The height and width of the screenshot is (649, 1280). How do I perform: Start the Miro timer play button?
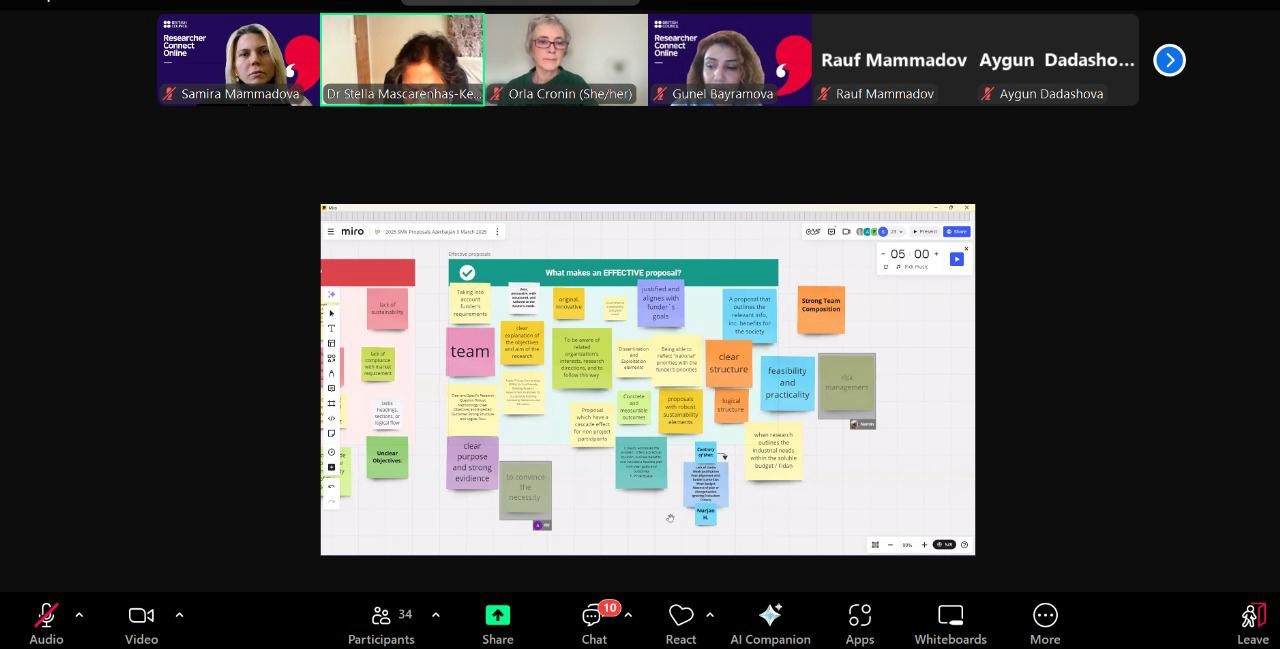click(x=956, y=259)
